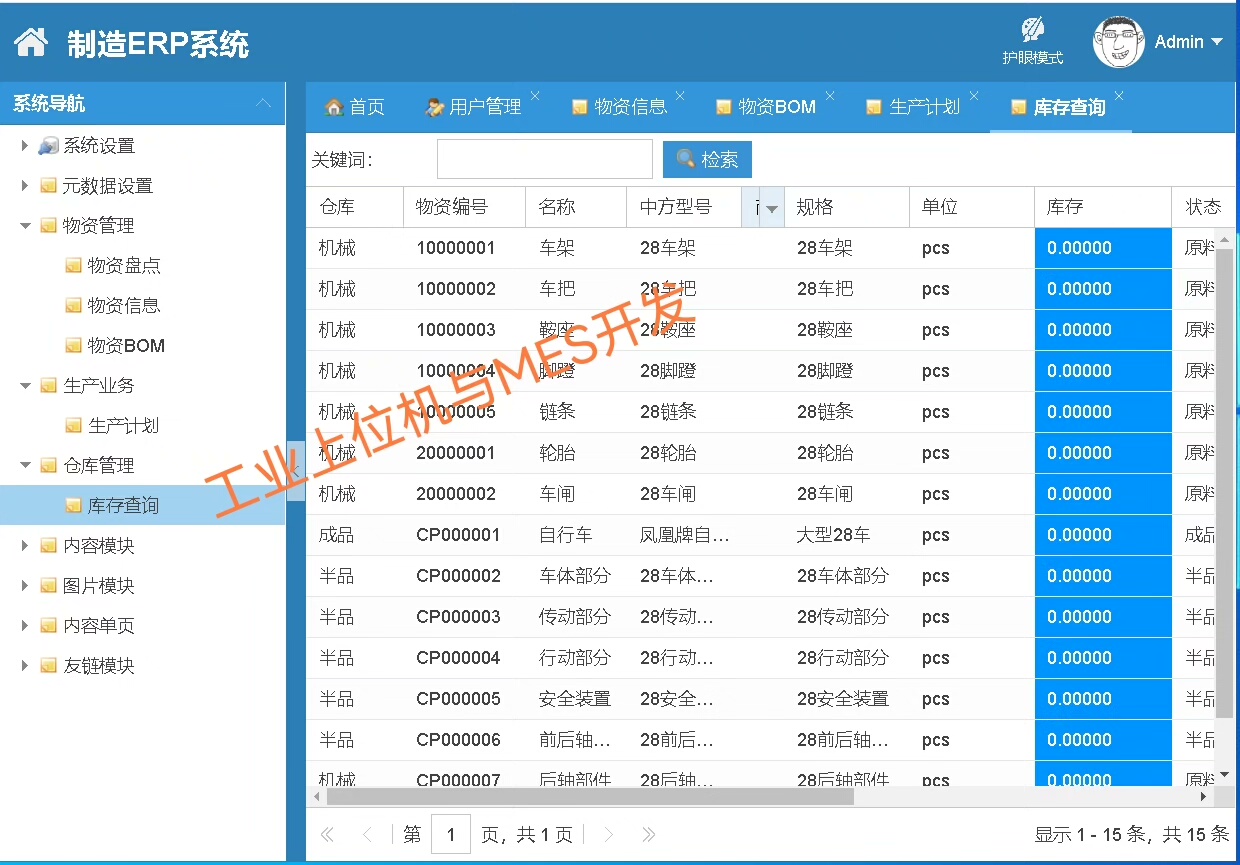The height and width of the screenshot is (865, 1240).
Task: Close the 库存查询 tab
Action: [1119, 96]
